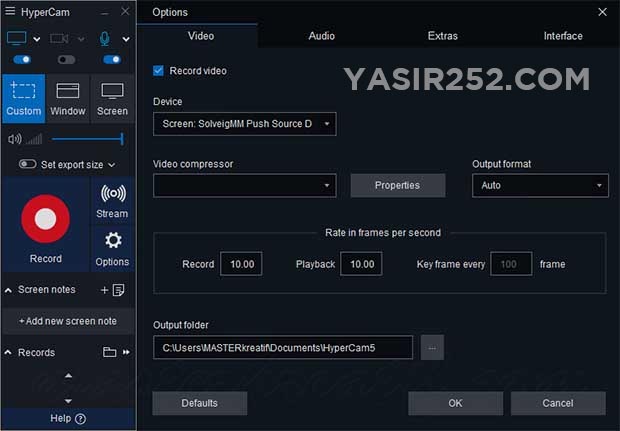Viewport: 620px width, 431px height.
Task: Click the Record frame rate field
Action: (x=241, y=264)
